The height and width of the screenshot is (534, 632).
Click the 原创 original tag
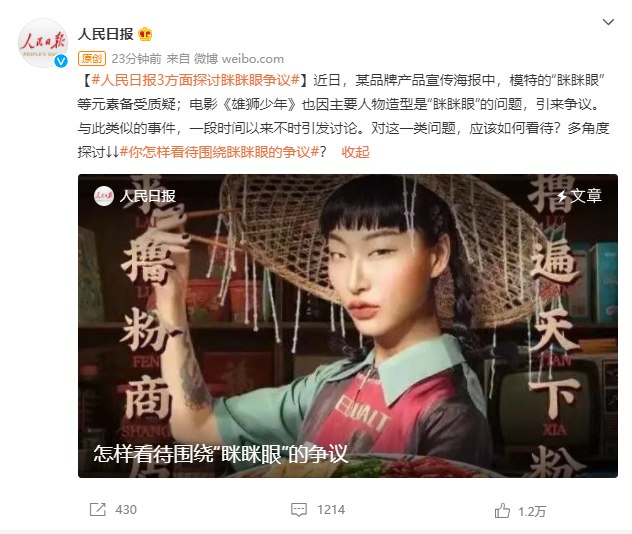[x=92, y=59]
